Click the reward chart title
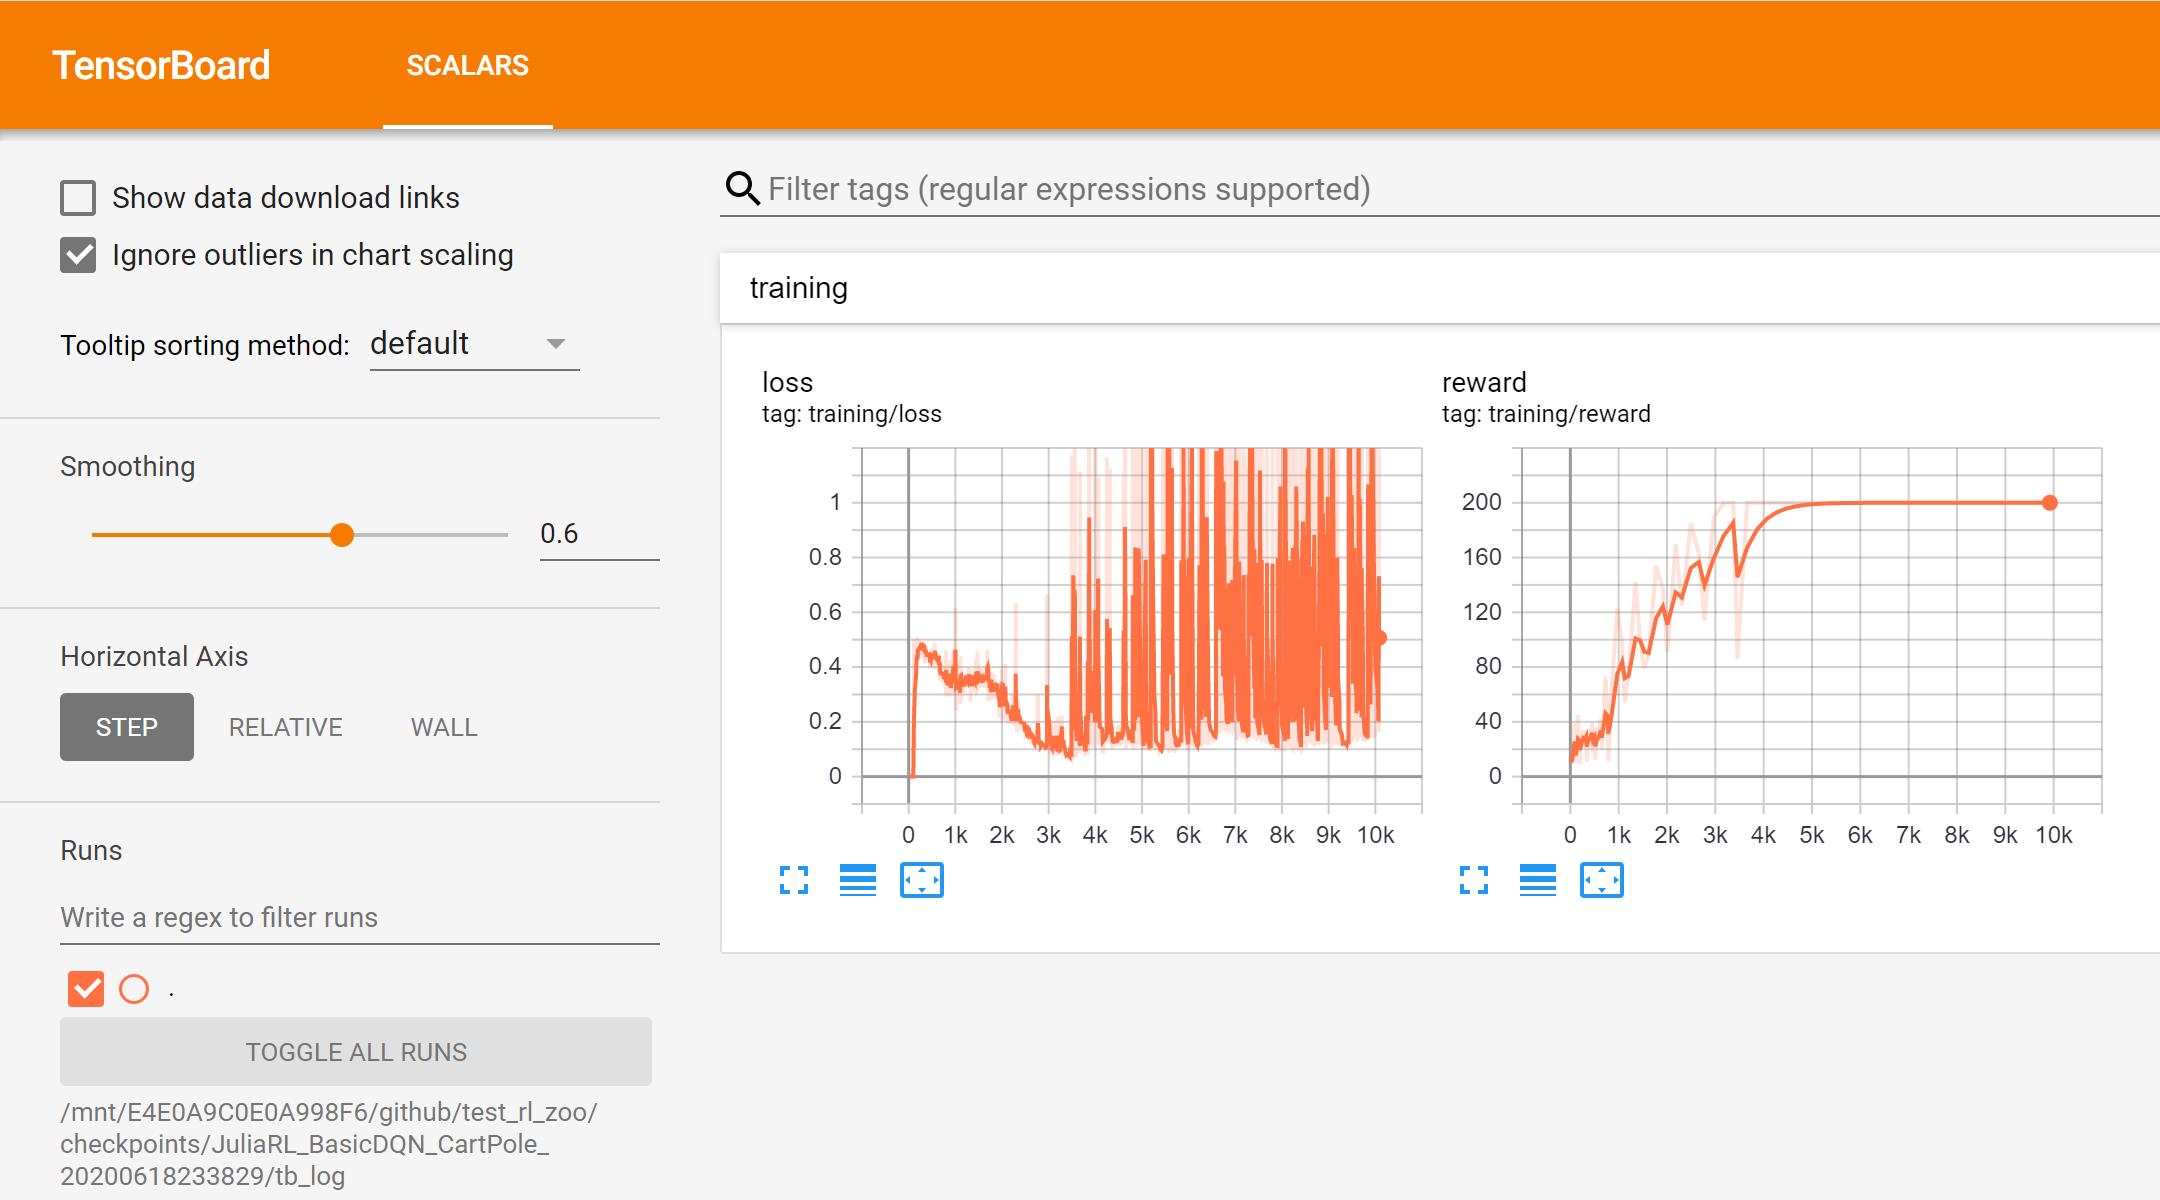The width and height of the screenshot is (2160, 1200). pyautogui.click(x=1484, y=382)
